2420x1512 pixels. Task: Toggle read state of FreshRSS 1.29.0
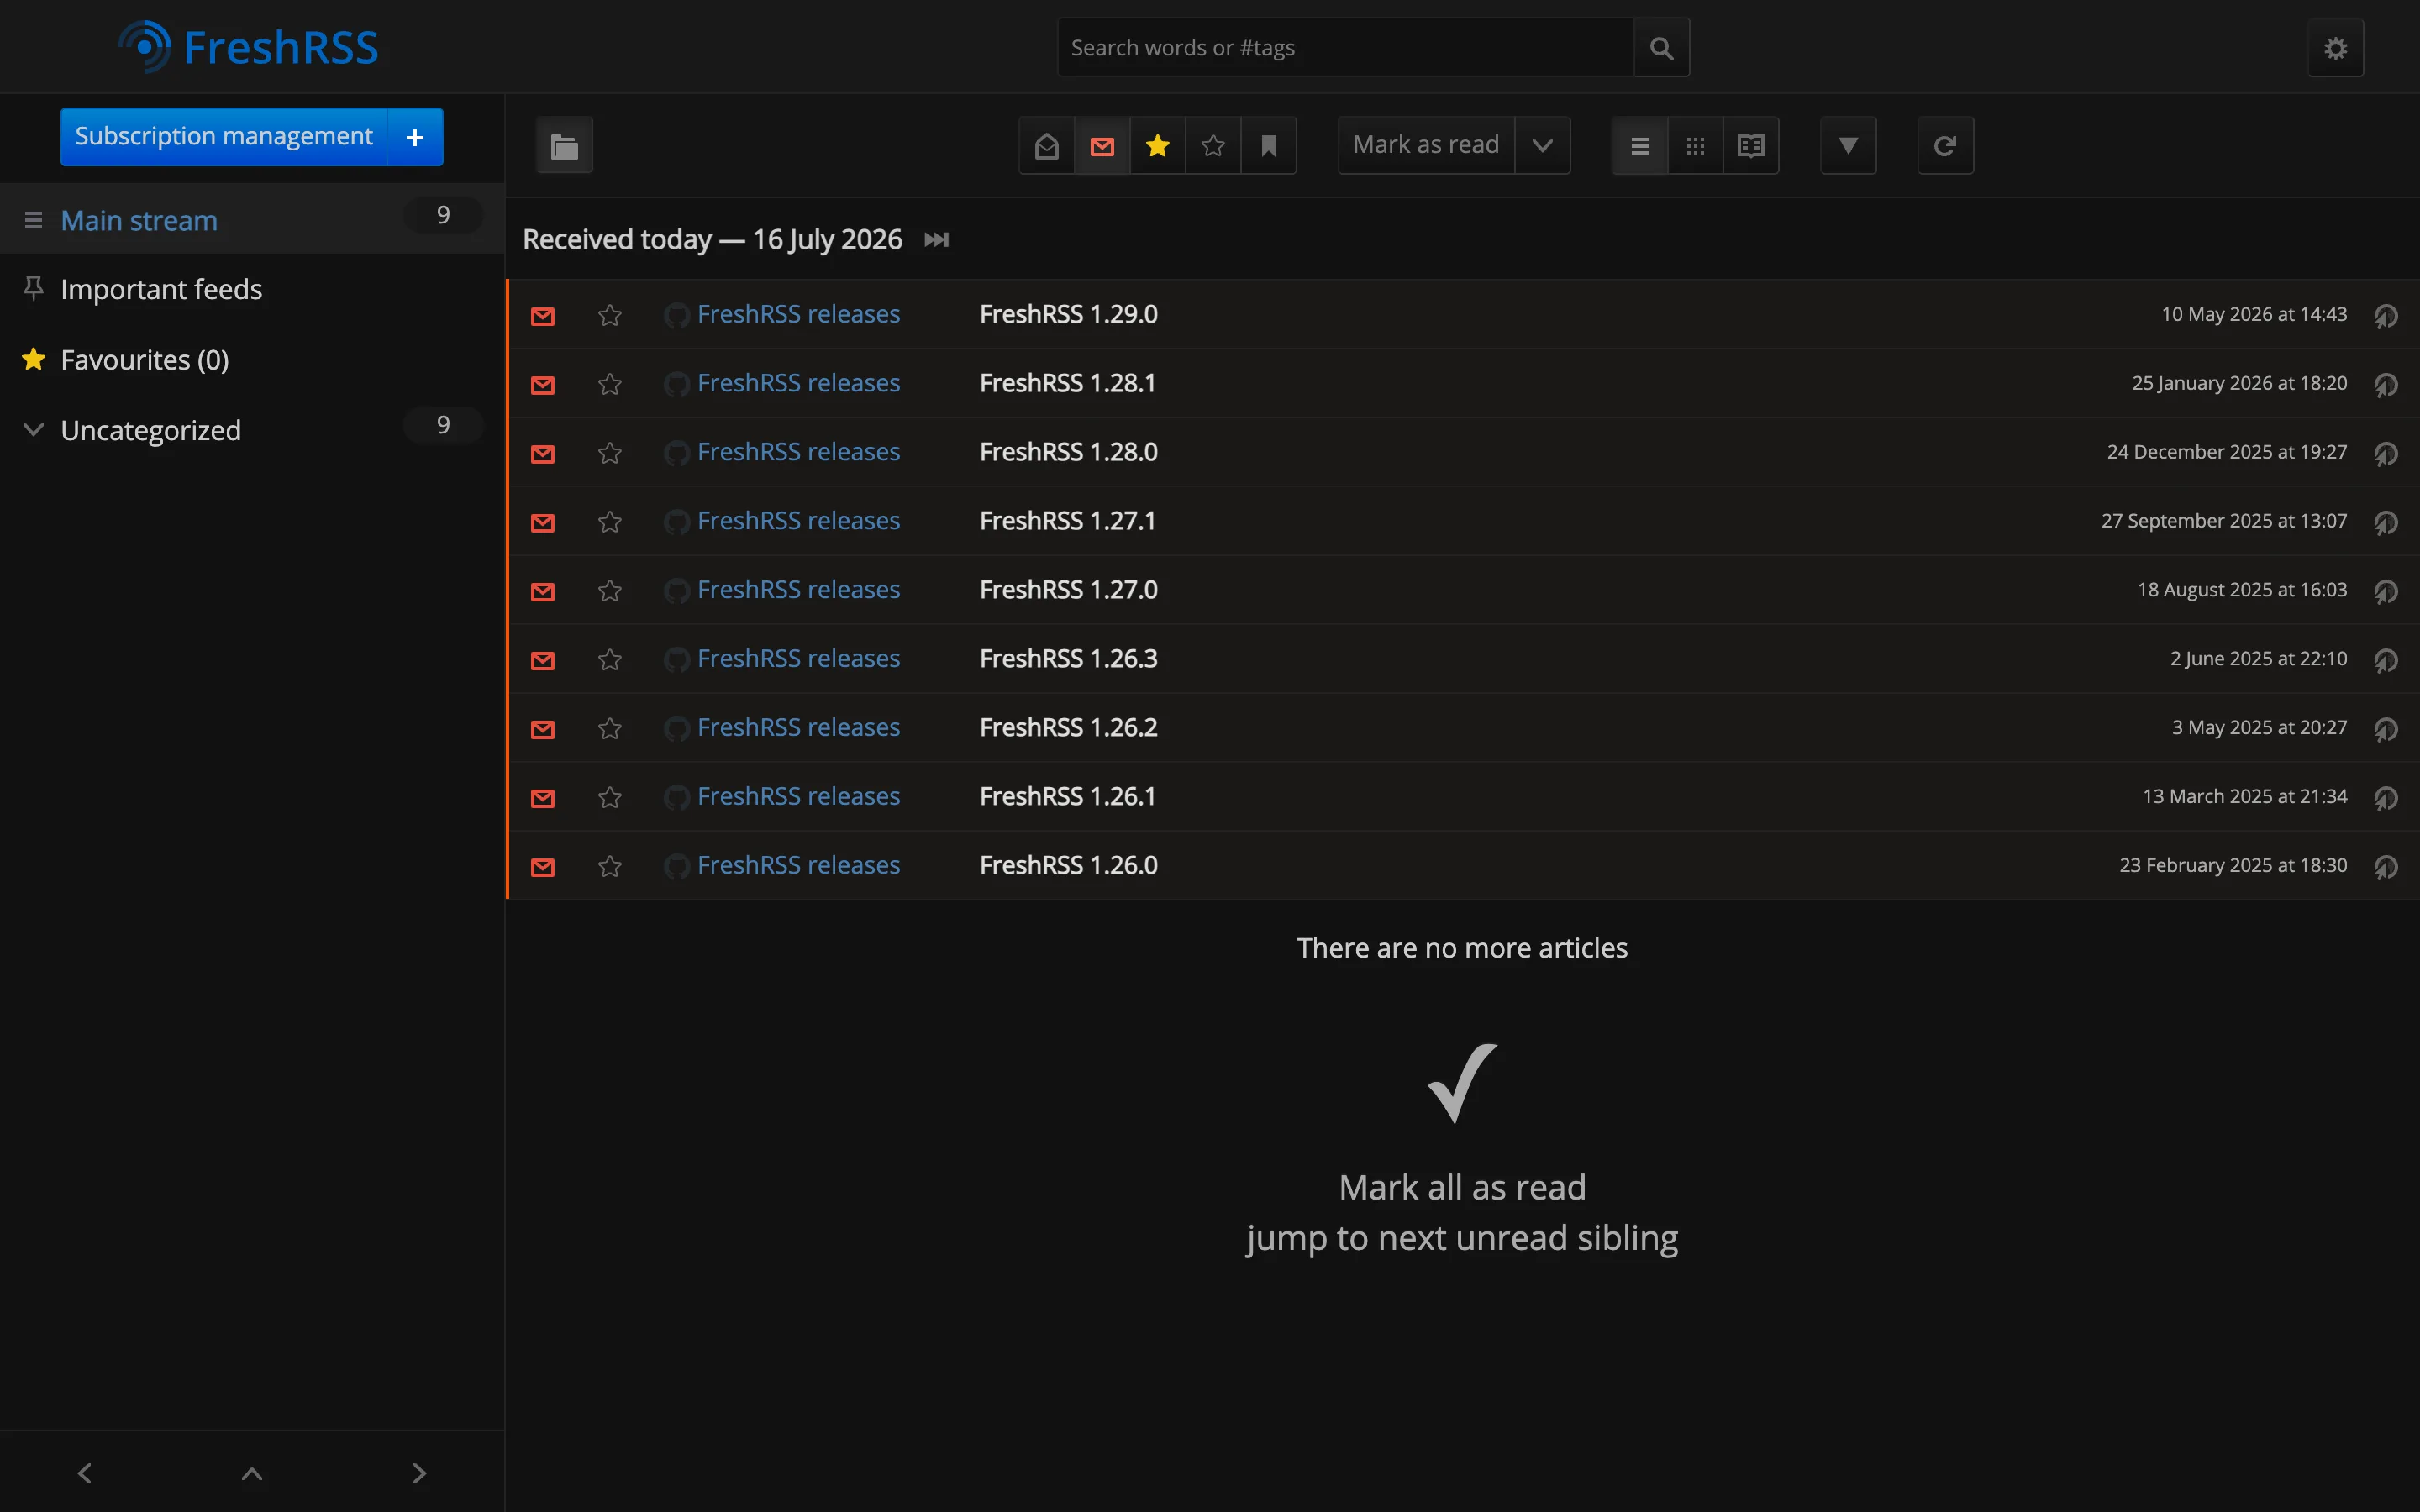[542, 315]
